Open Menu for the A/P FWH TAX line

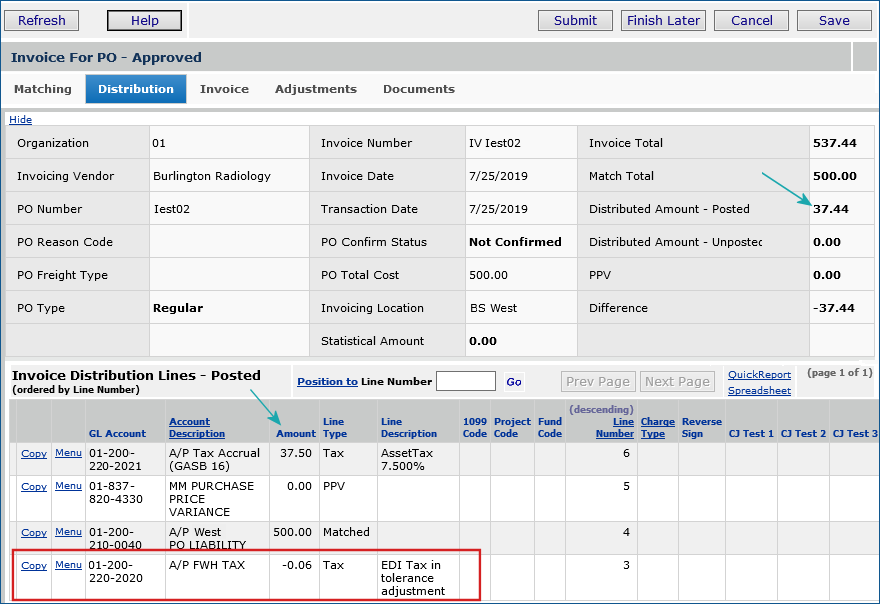click(x=68, y=565)
